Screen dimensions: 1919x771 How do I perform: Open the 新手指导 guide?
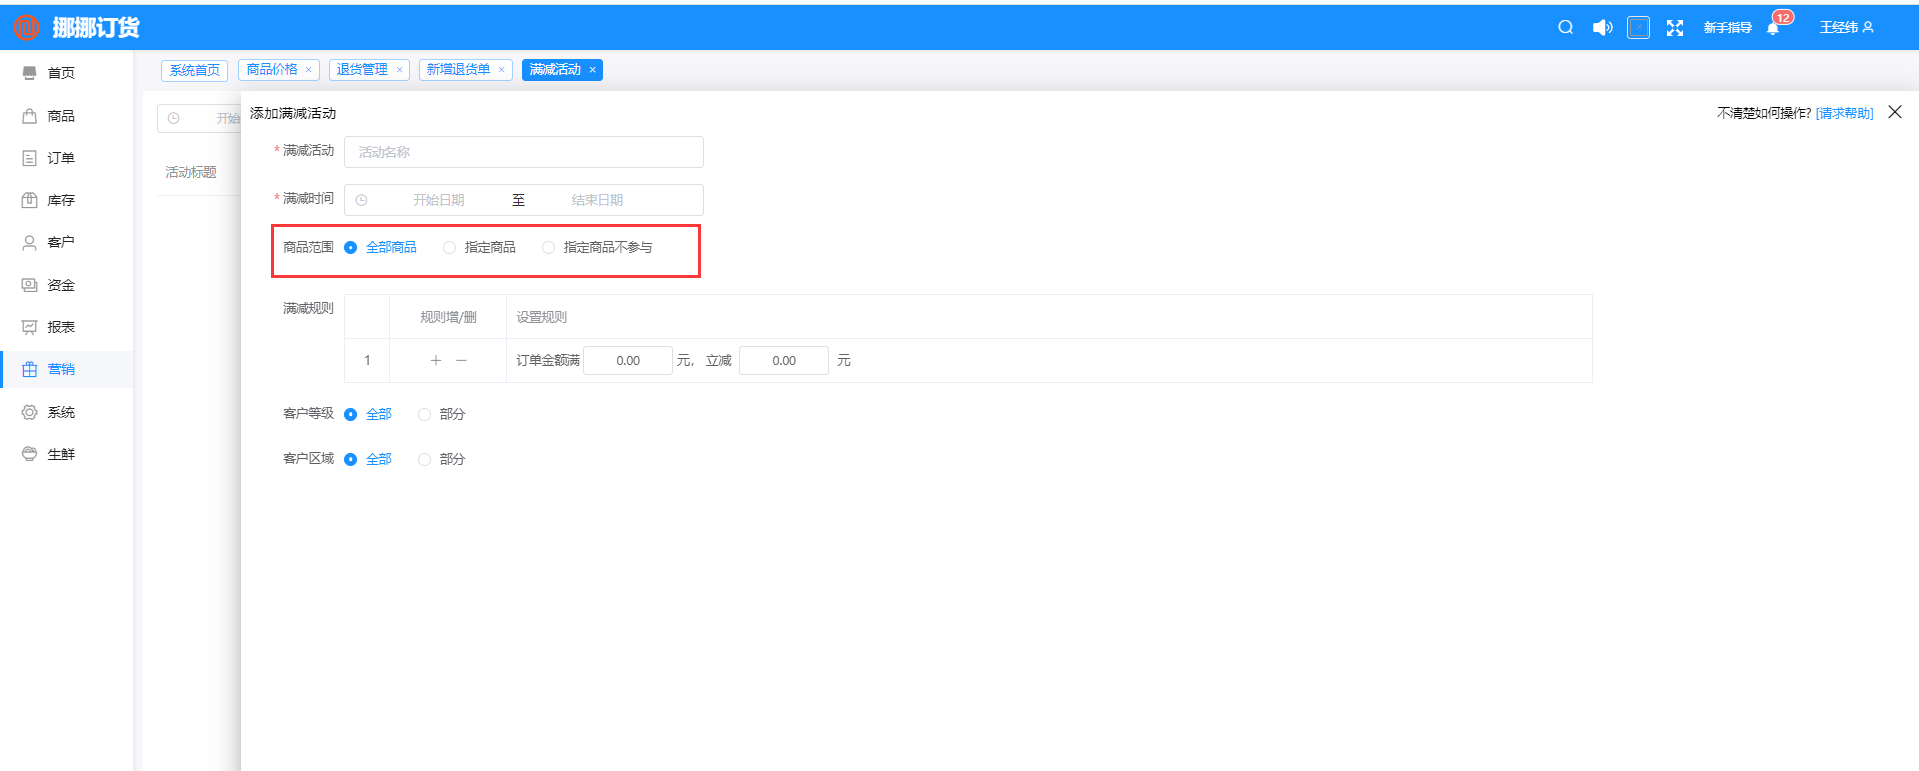(x=1727, y=28)
